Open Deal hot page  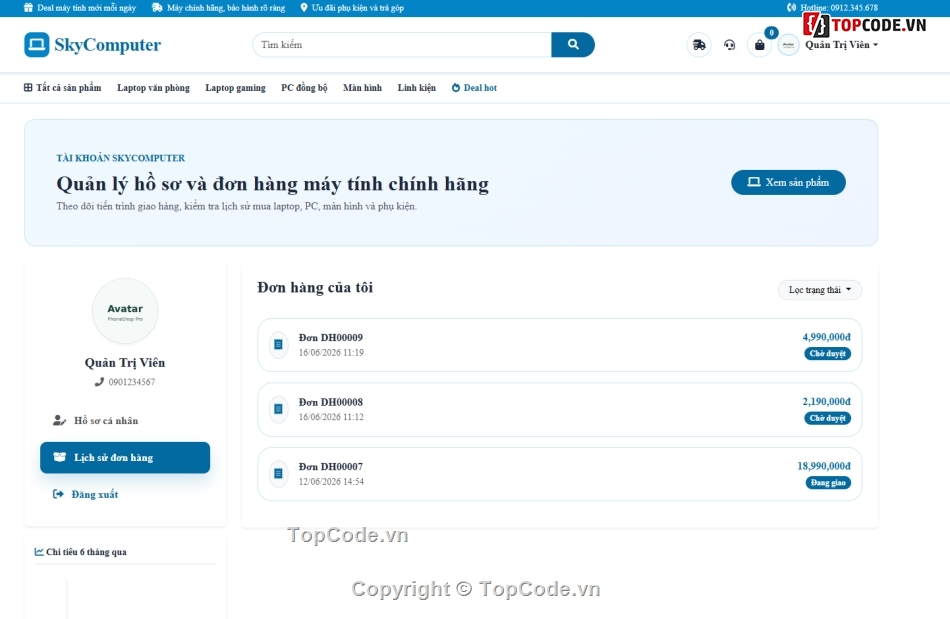(x=474, y=88)
